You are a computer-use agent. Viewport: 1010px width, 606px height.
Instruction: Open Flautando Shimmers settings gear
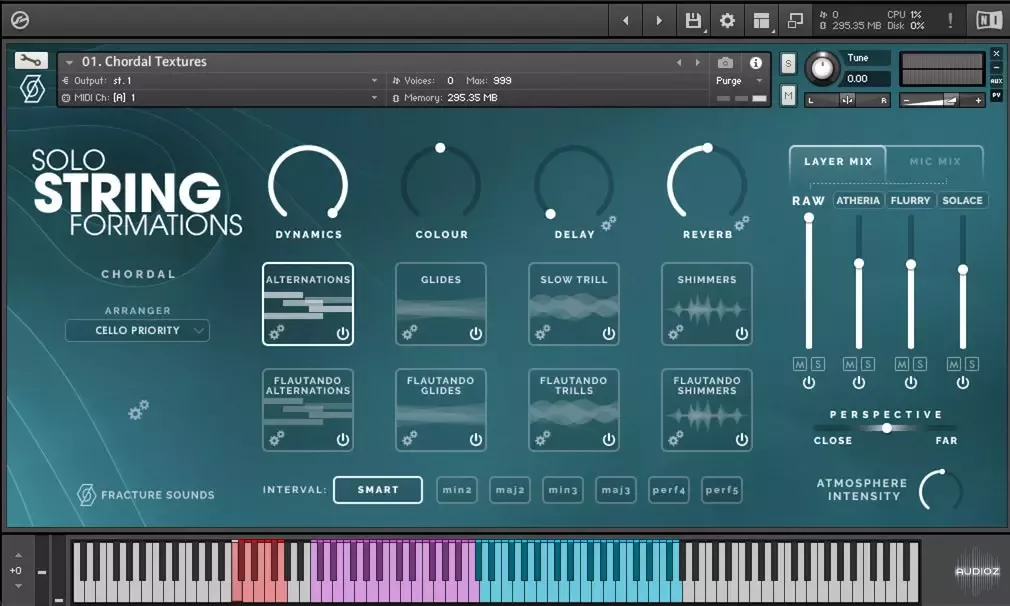pos(675,439)
